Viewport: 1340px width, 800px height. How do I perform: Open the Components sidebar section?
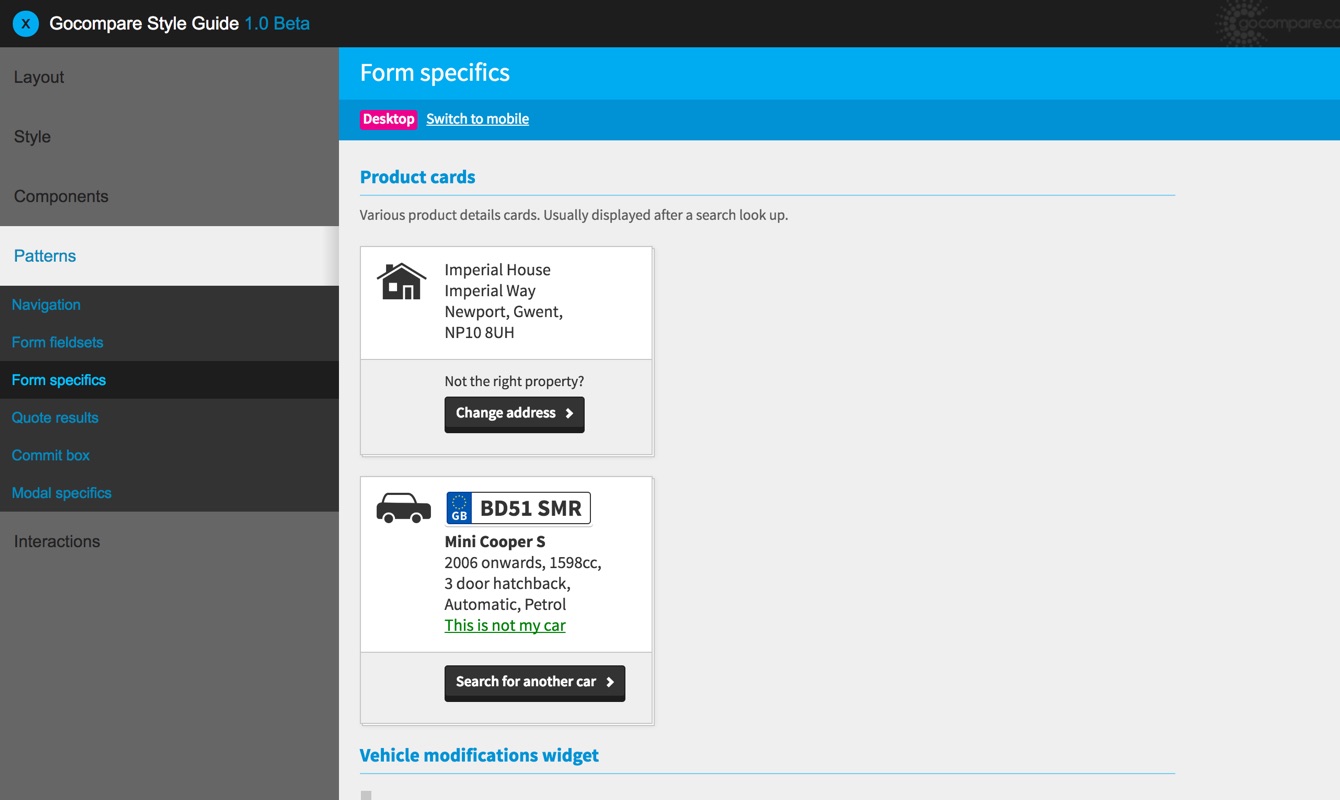coord(169,196)
